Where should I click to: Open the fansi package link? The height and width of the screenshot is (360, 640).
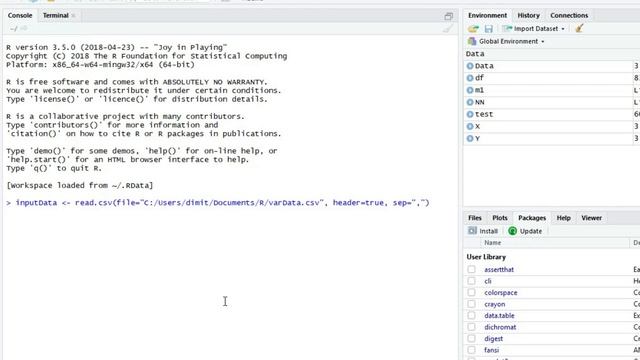click(x=491, y=350)
